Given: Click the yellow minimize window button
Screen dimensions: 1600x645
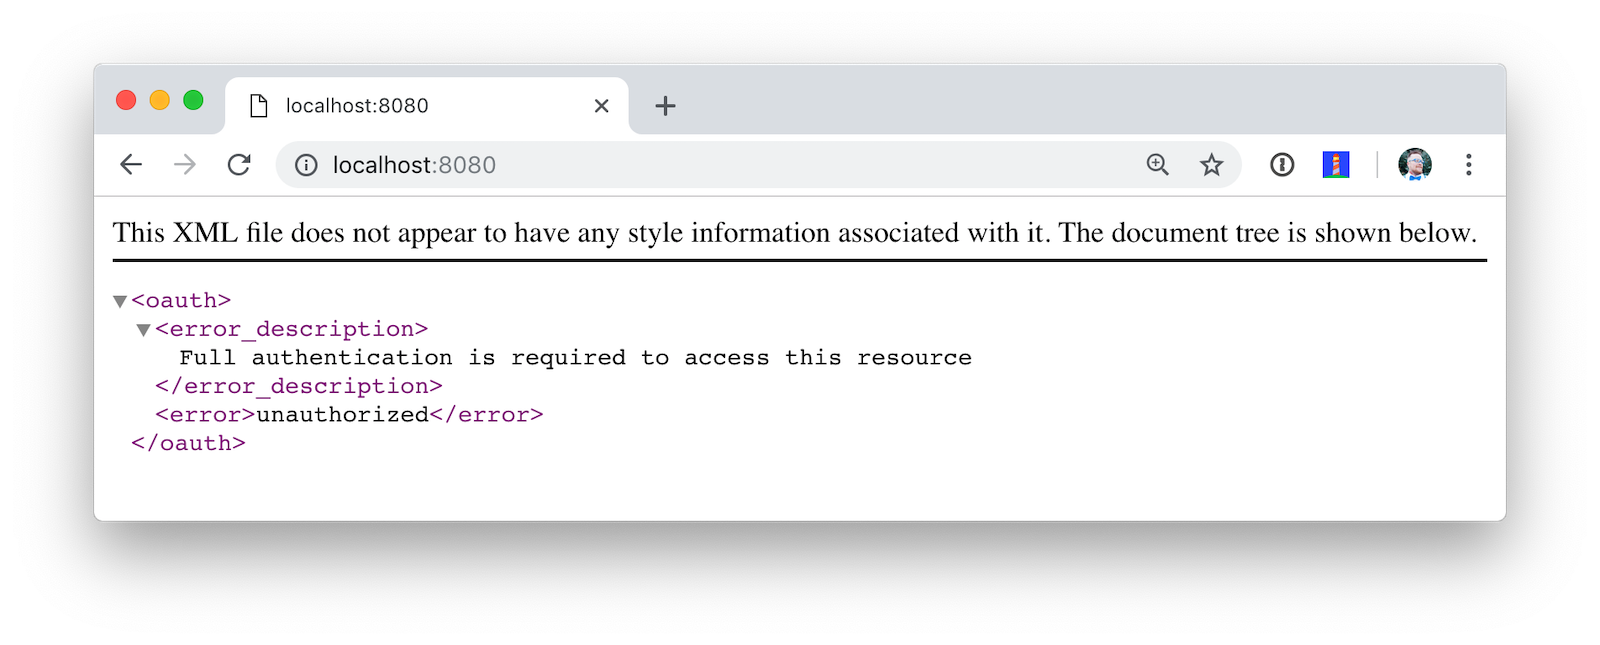Looking at the screenshot, I should pyautogui.click(x=160, y=100).
